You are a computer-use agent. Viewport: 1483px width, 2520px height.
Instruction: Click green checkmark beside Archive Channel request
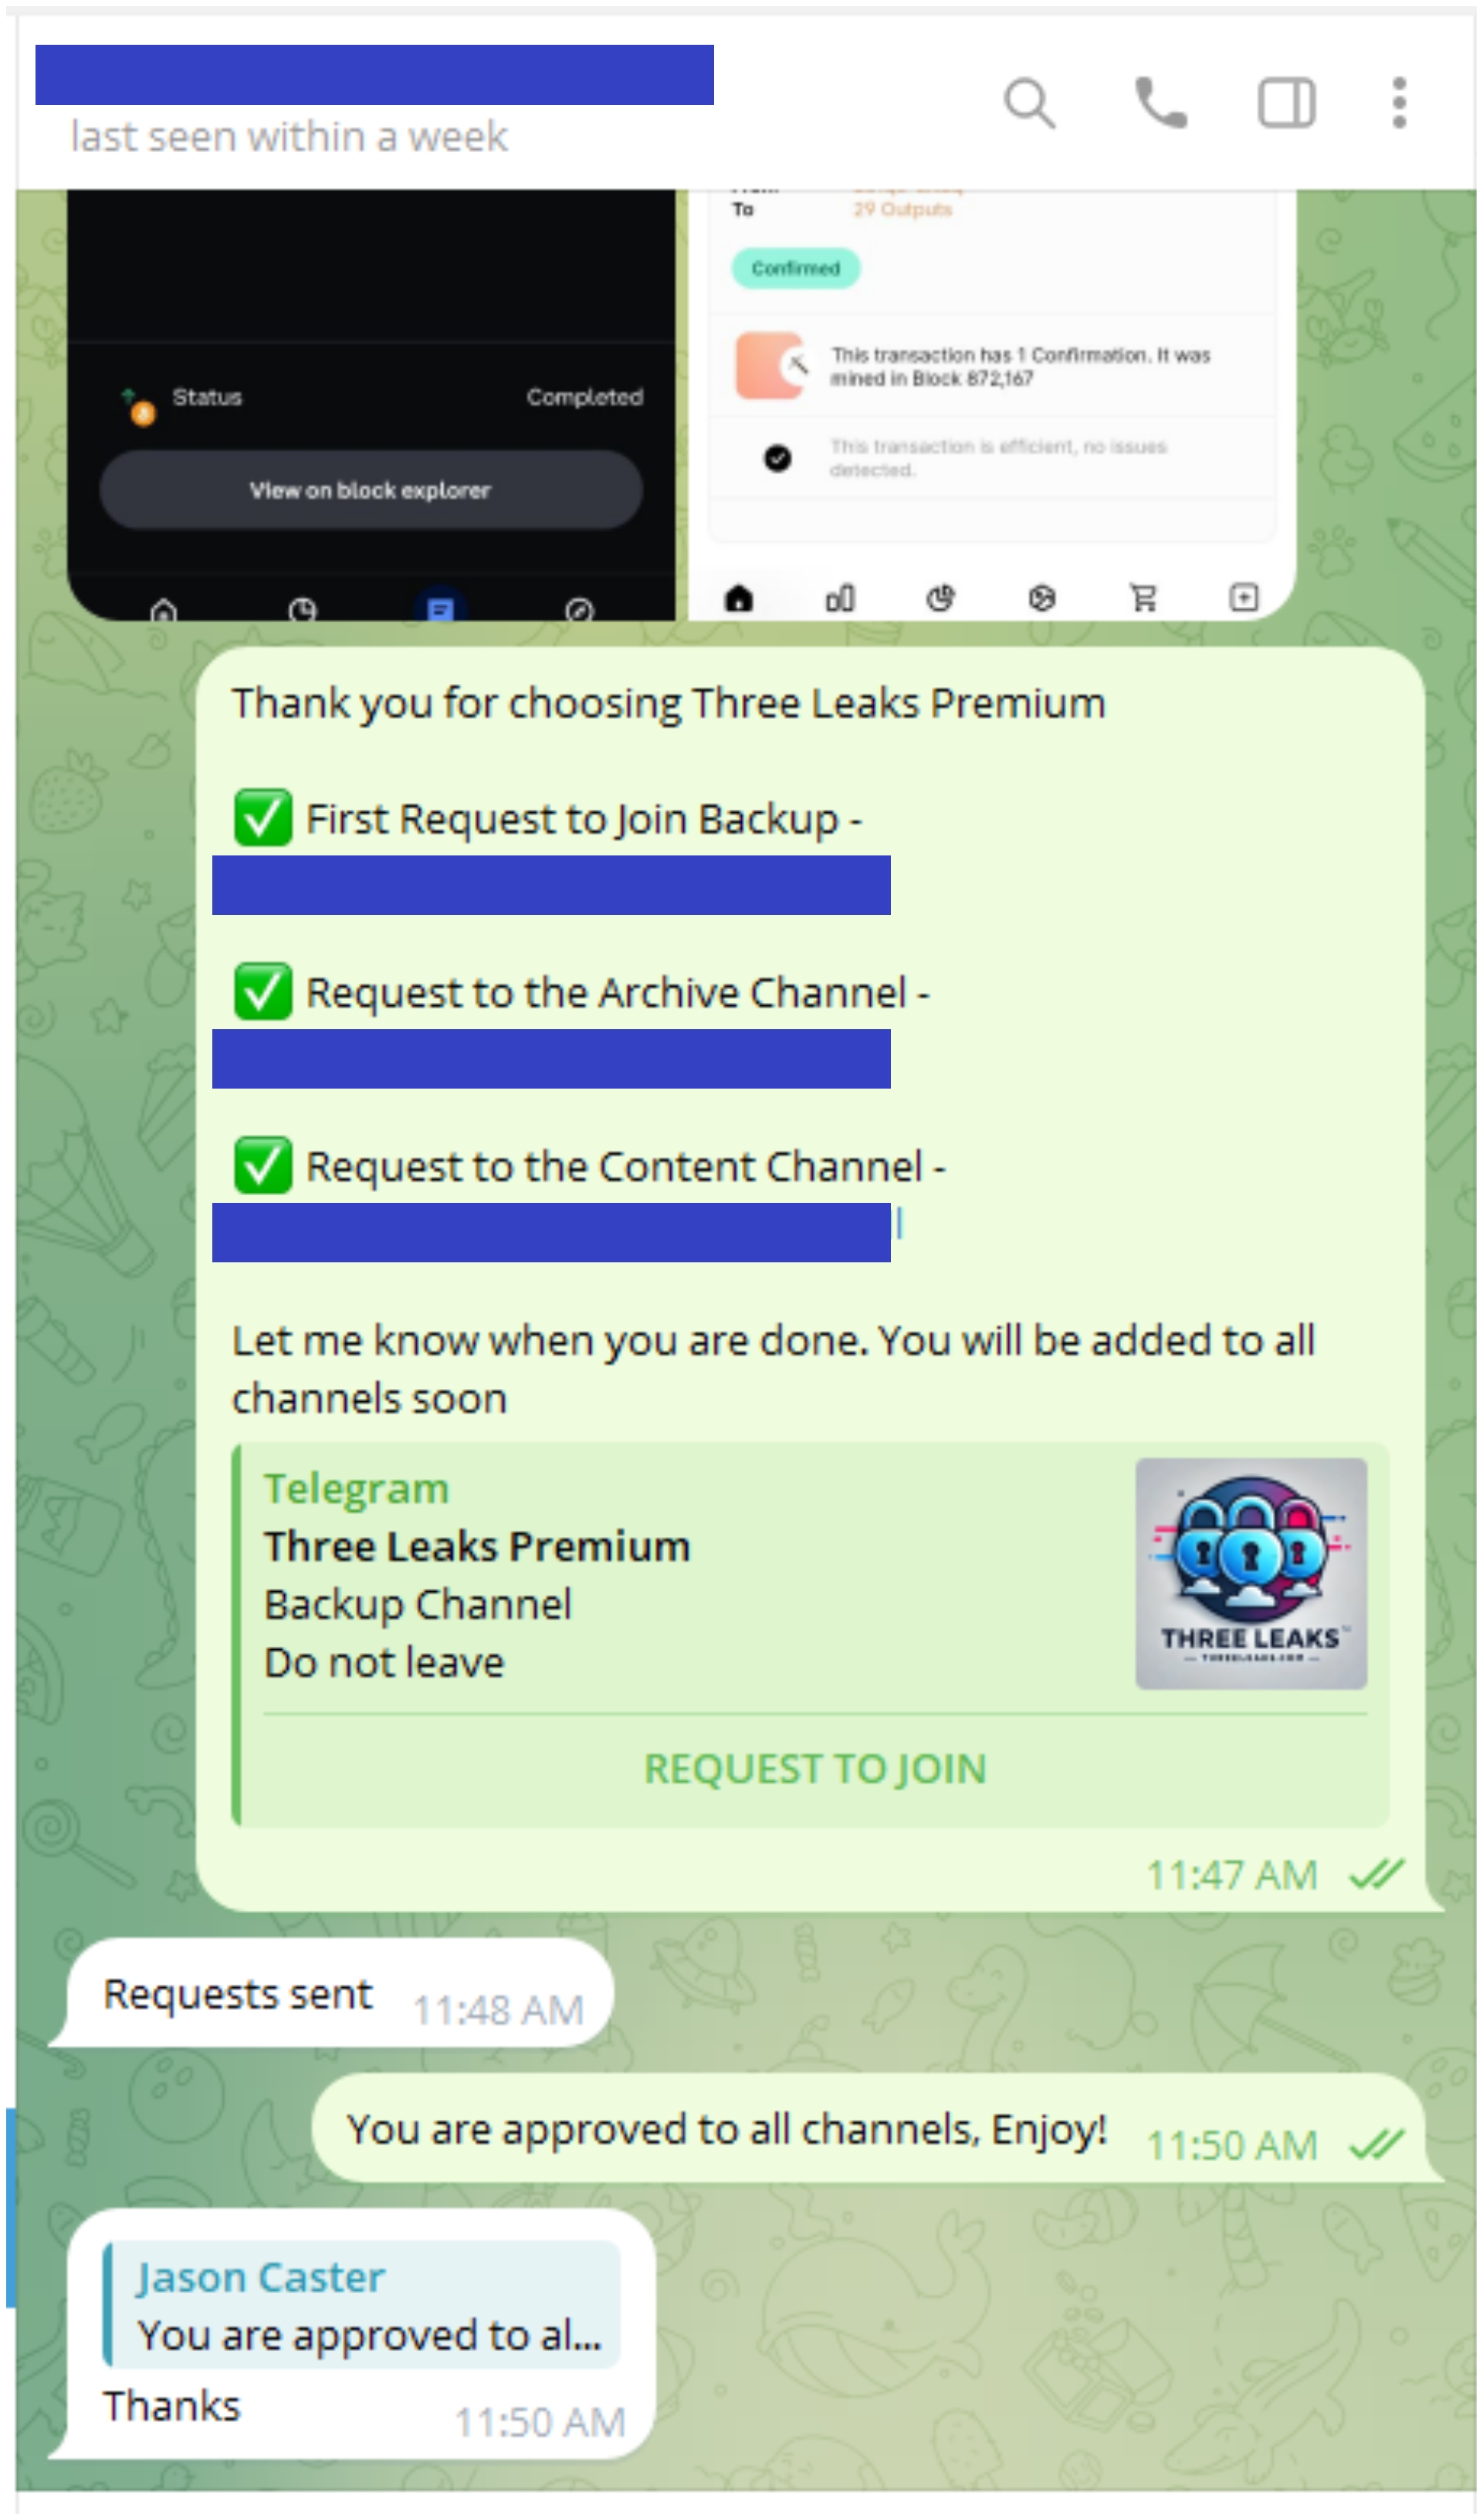click(x=263, y=992)
